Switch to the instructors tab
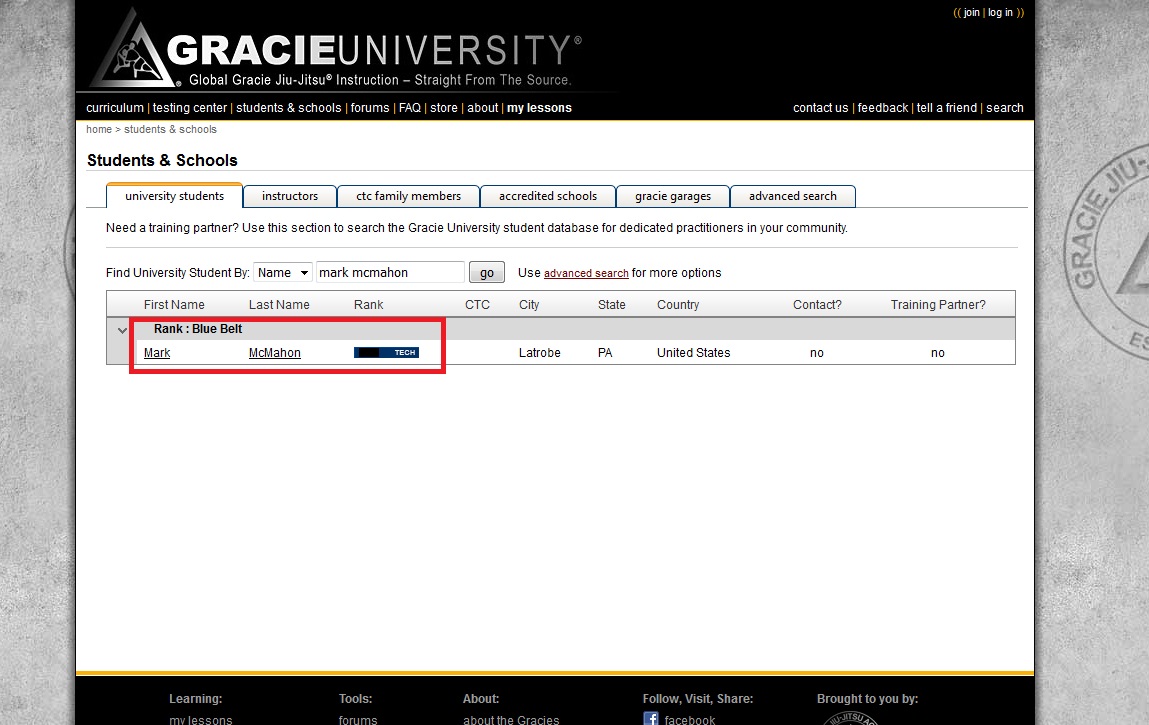The height and width of the screenshot is (725, 1149). [290, 196]
